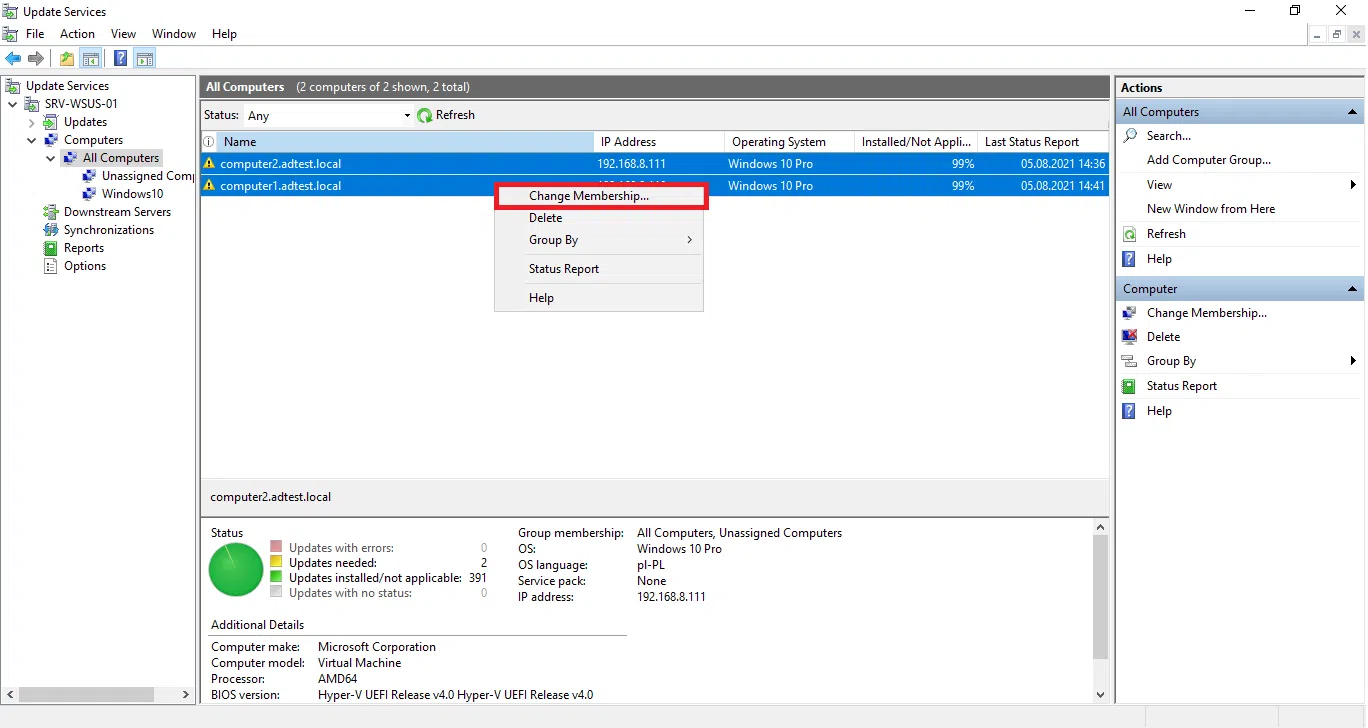The width and height of the screenshot is (1368, 728).
Task: Click the Back arrow in toolbar
Action: coord(13,59)
